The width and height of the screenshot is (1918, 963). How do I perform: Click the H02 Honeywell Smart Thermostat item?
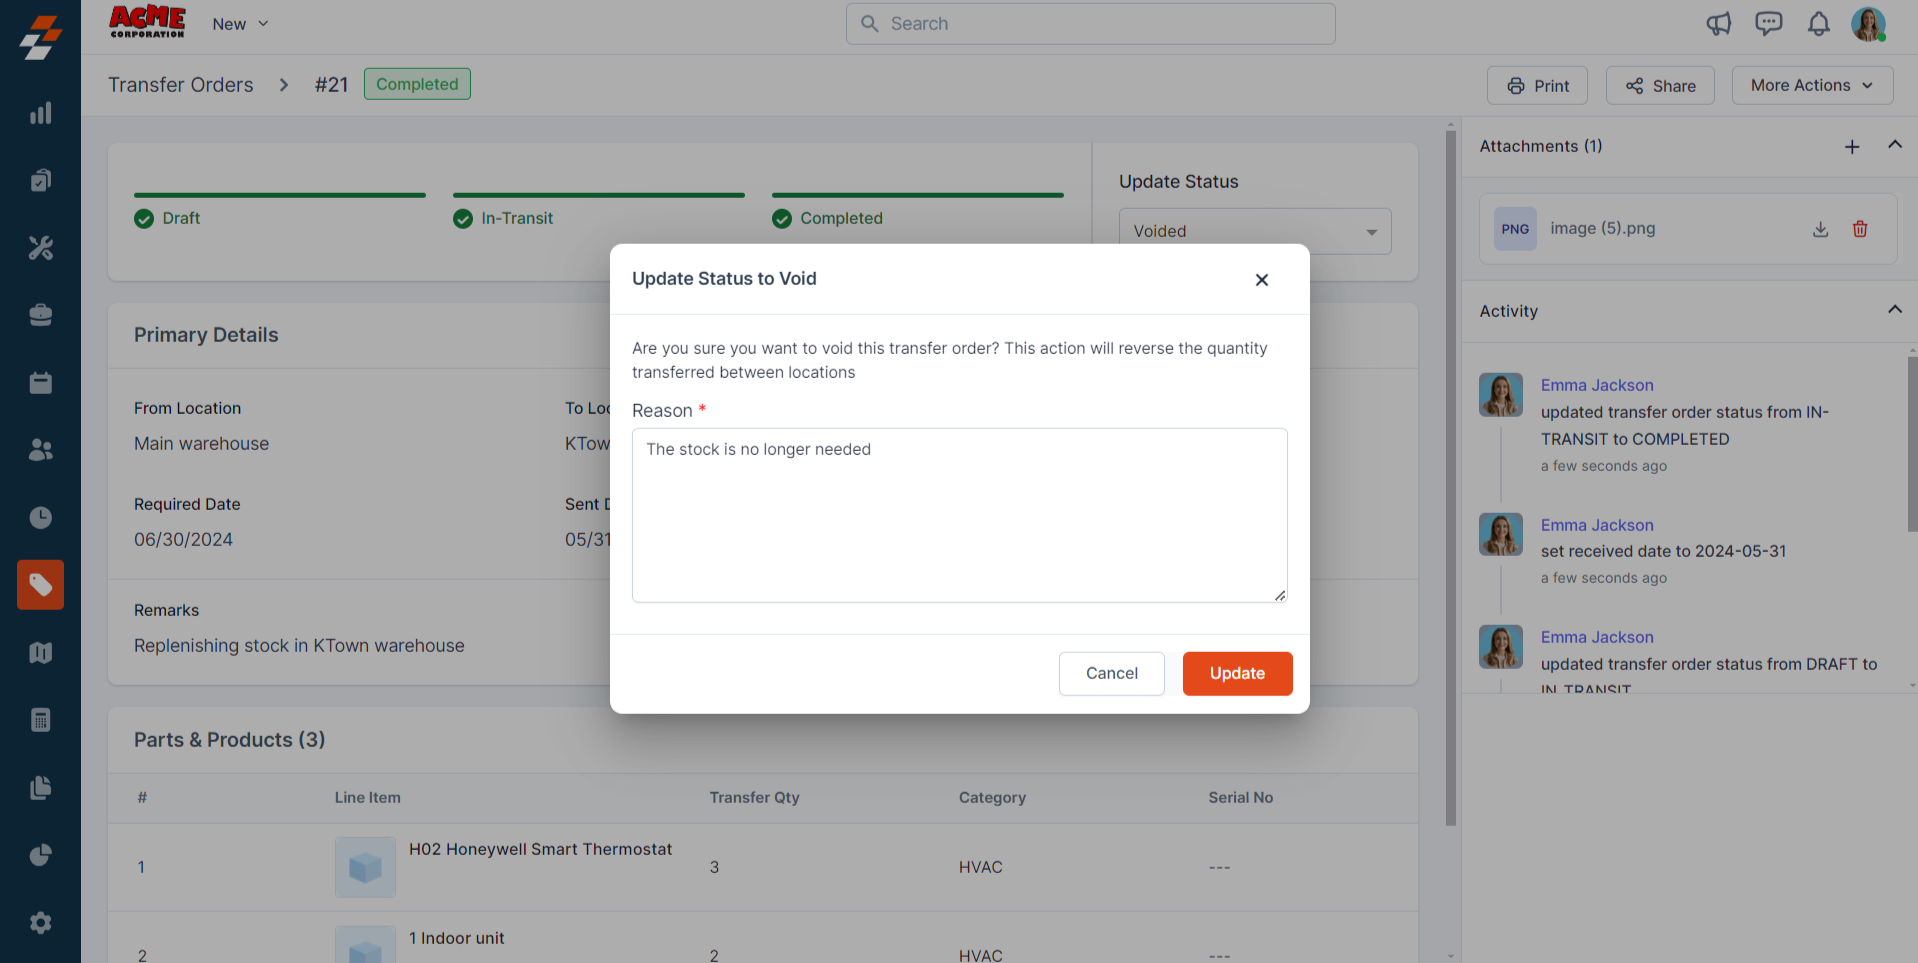(540, 849)
